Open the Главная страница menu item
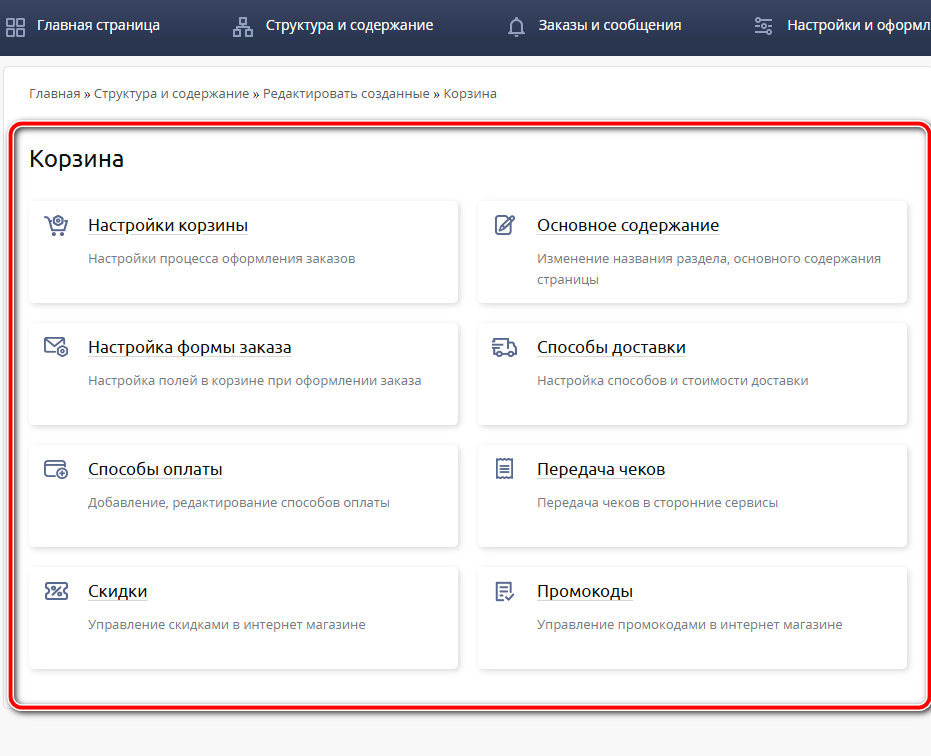This screenshot has width=931, height=756. pos(98,26)
